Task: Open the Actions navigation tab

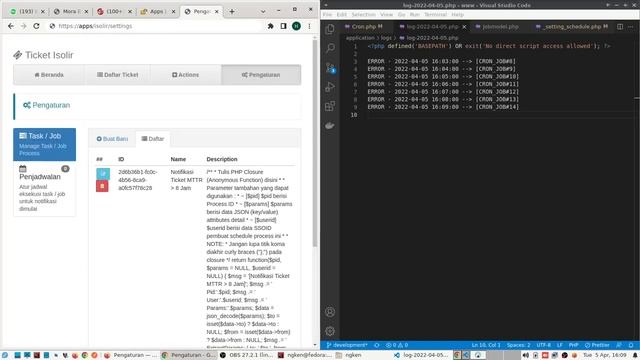Action: [186, 75]
